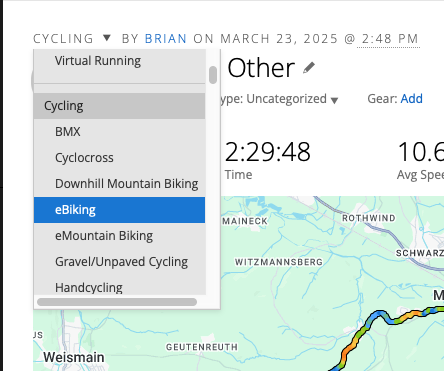This screenshot has width=444, height=371.
Task: Click the vertical scrollbar thumb in dropdown
Action: (213, 75)
